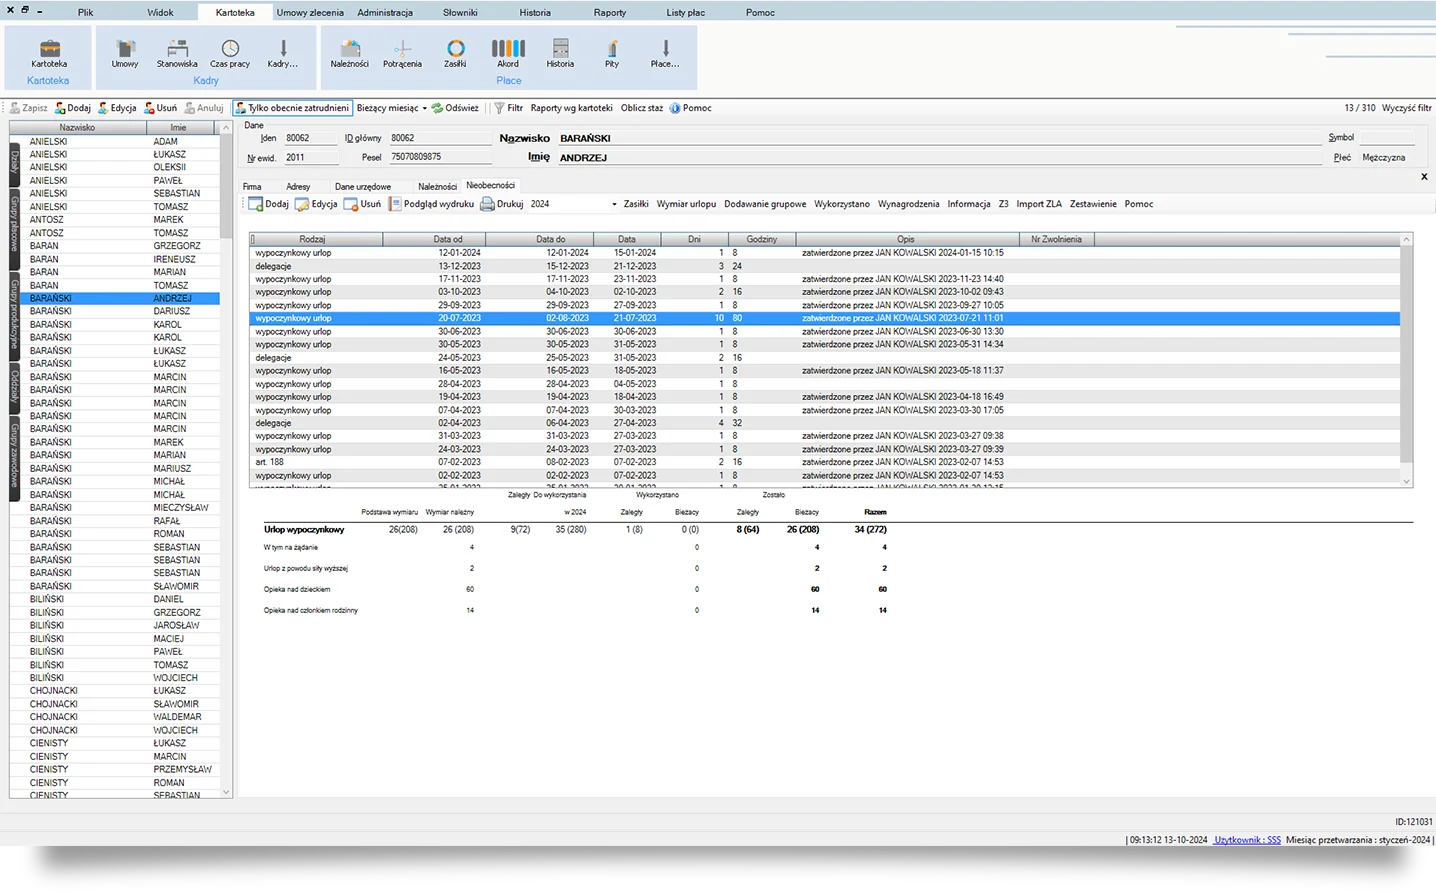Screen dimensions: 1436x892
Task: Click Usuń in the absences toolbar
Action: coord(362,204)
